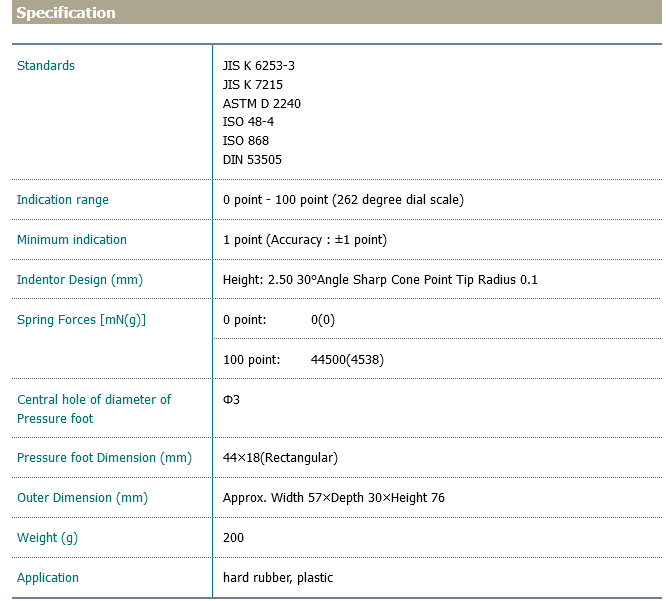Screen dimensions: 666x601
Task: Click the Φ3 diameter value
Action: (231, 400)
